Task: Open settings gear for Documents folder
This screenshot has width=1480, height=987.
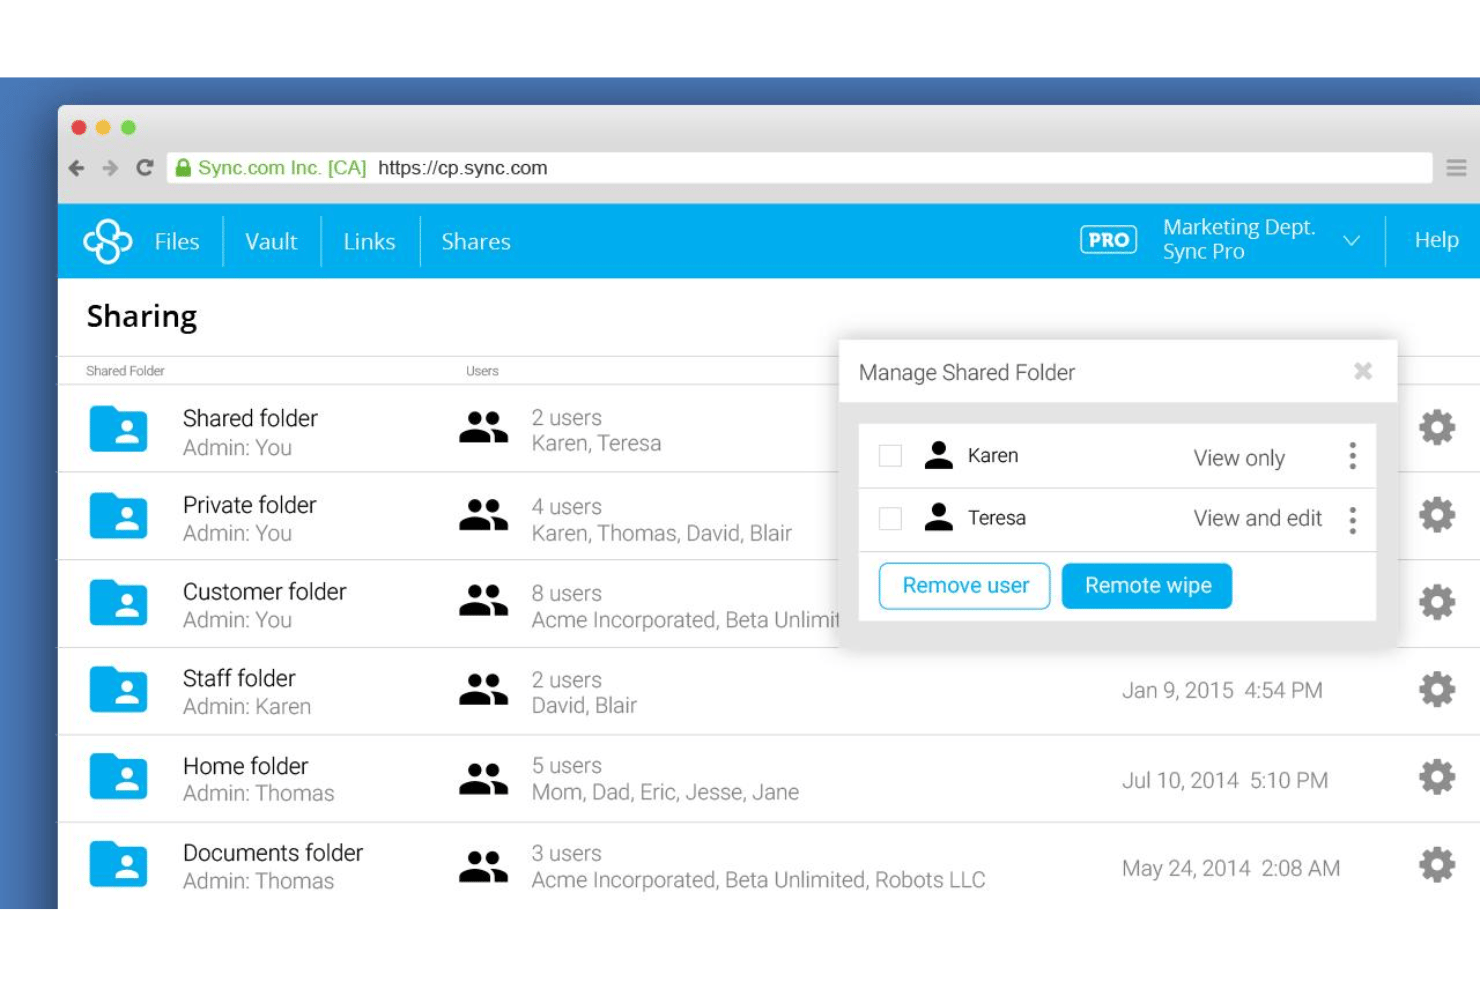Action: coord(1437,865)
